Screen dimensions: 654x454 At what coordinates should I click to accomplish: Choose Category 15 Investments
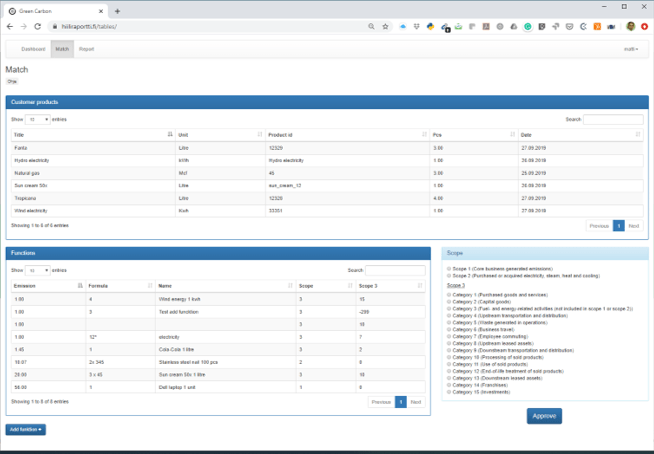[x=449, y=392]
